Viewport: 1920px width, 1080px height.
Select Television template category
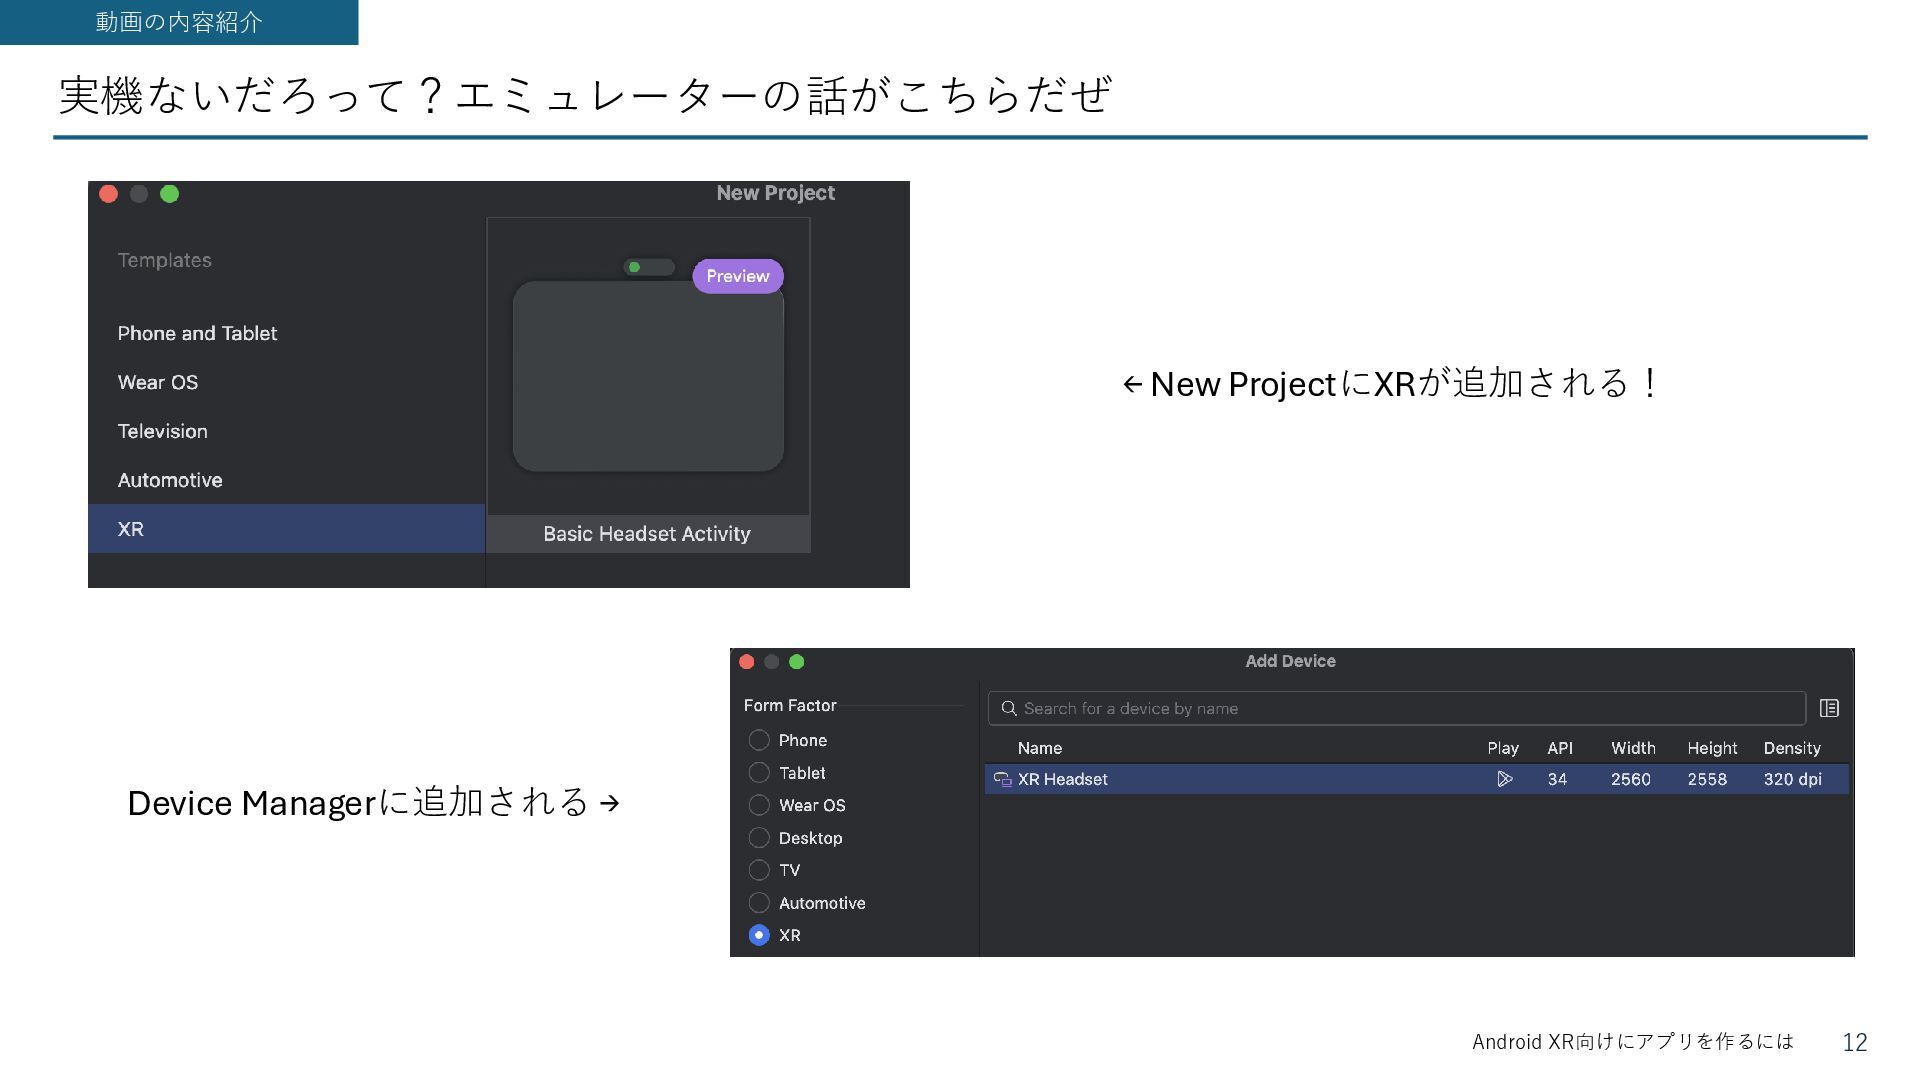tap(163, 431)
